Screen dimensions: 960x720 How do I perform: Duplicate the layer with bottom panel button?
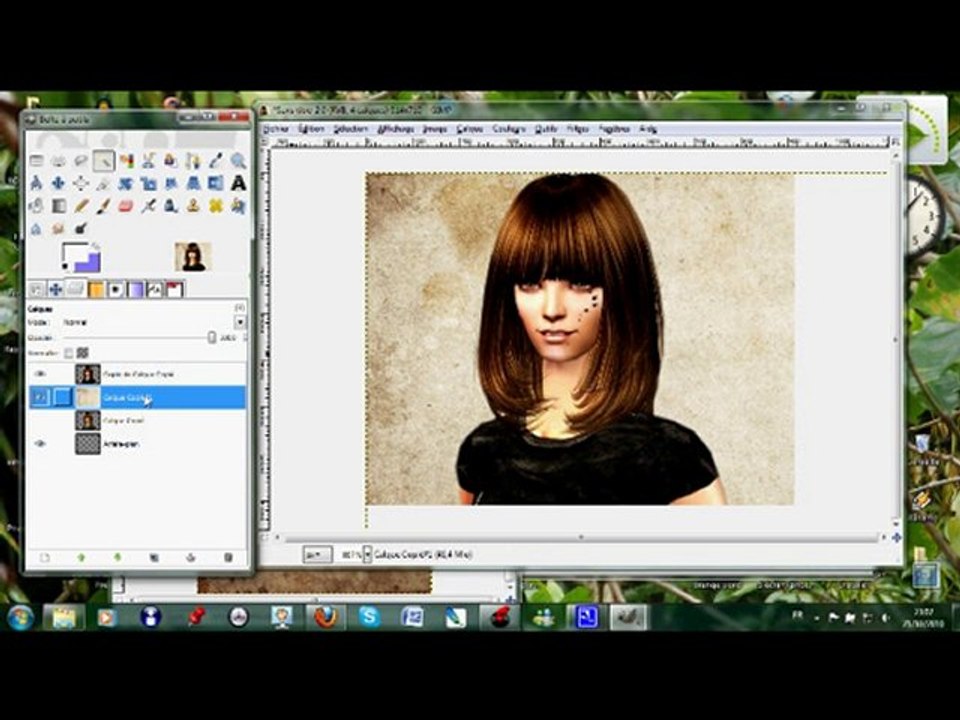point(154,557)
